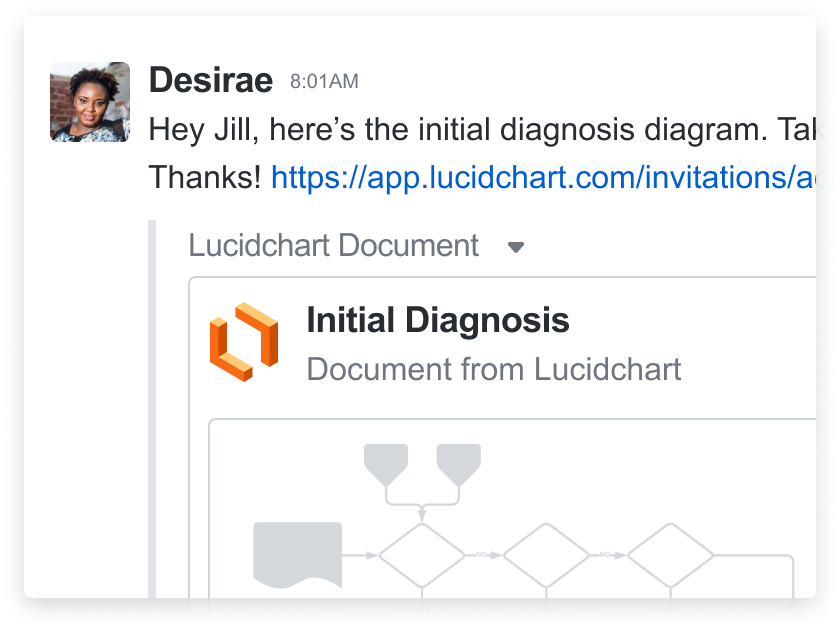840x630 pixels.
Task: Click the message text mentioning Jill
Action: tap(482, 130)
